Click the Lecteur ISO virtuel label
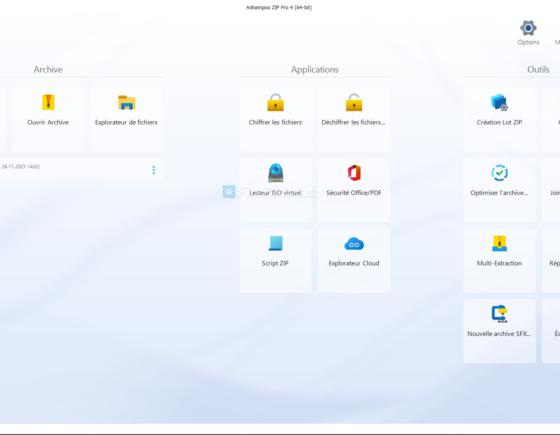 tap(275, 192)
